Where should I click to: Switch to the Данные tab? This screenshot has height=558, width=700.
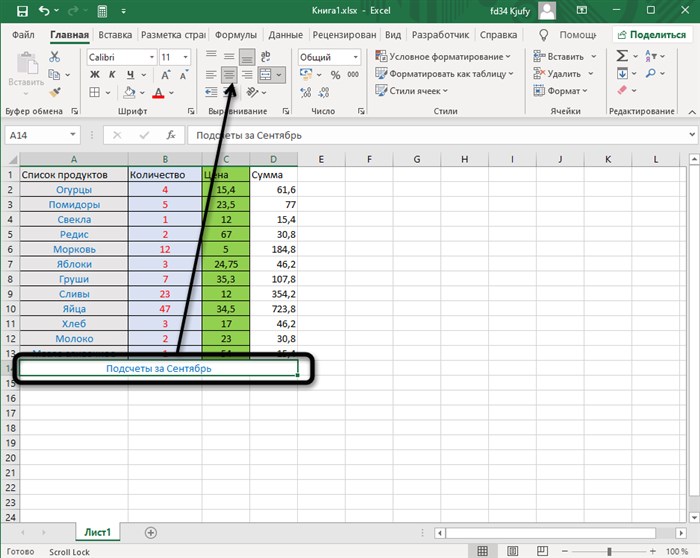pyautogui.click(x=286, y=35)
